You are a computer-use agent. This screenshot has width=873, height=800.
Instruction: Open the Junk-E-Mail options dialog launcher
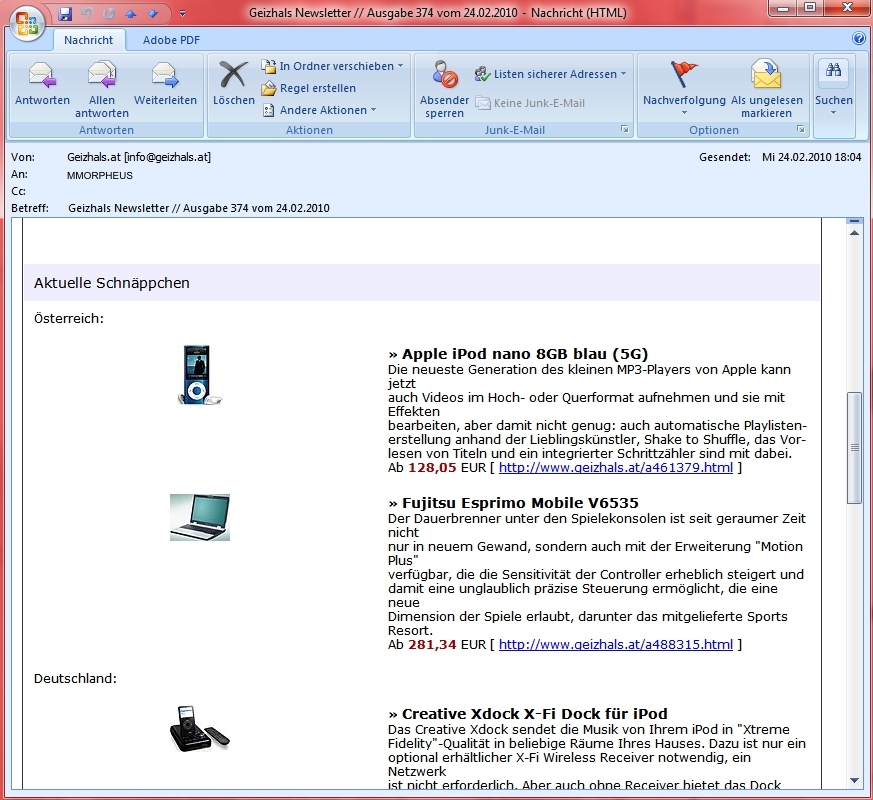click(x=625, y=129)
